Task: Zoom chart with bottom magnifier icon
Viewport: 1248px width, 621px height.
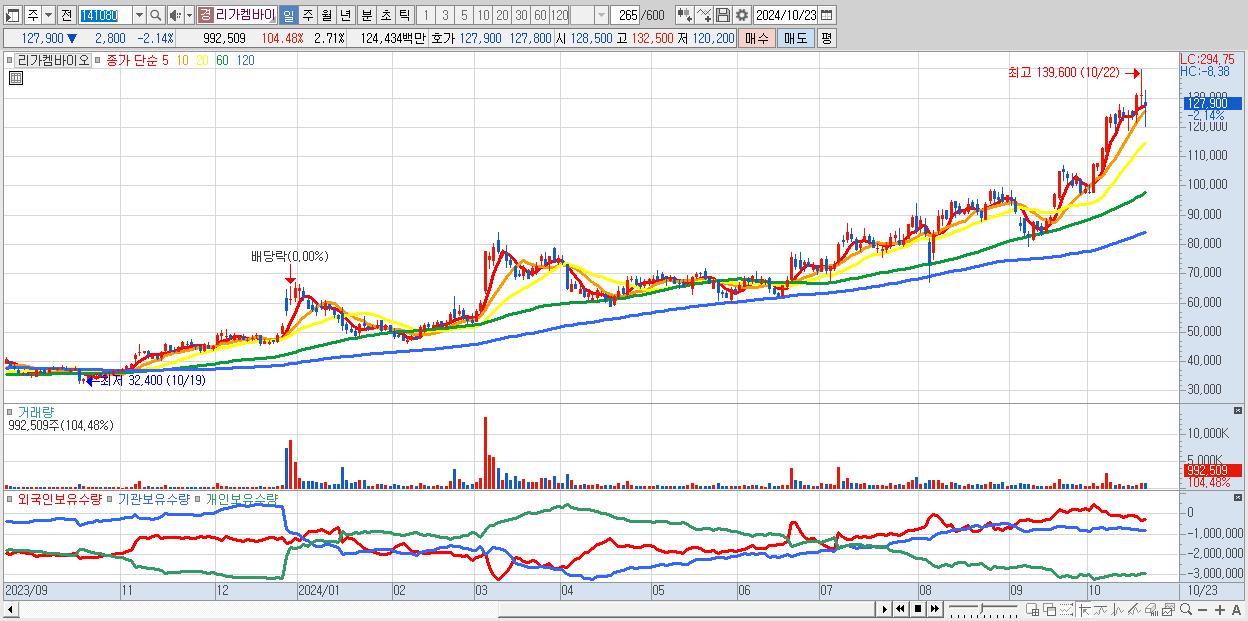Action: [x=1186, y=609]
